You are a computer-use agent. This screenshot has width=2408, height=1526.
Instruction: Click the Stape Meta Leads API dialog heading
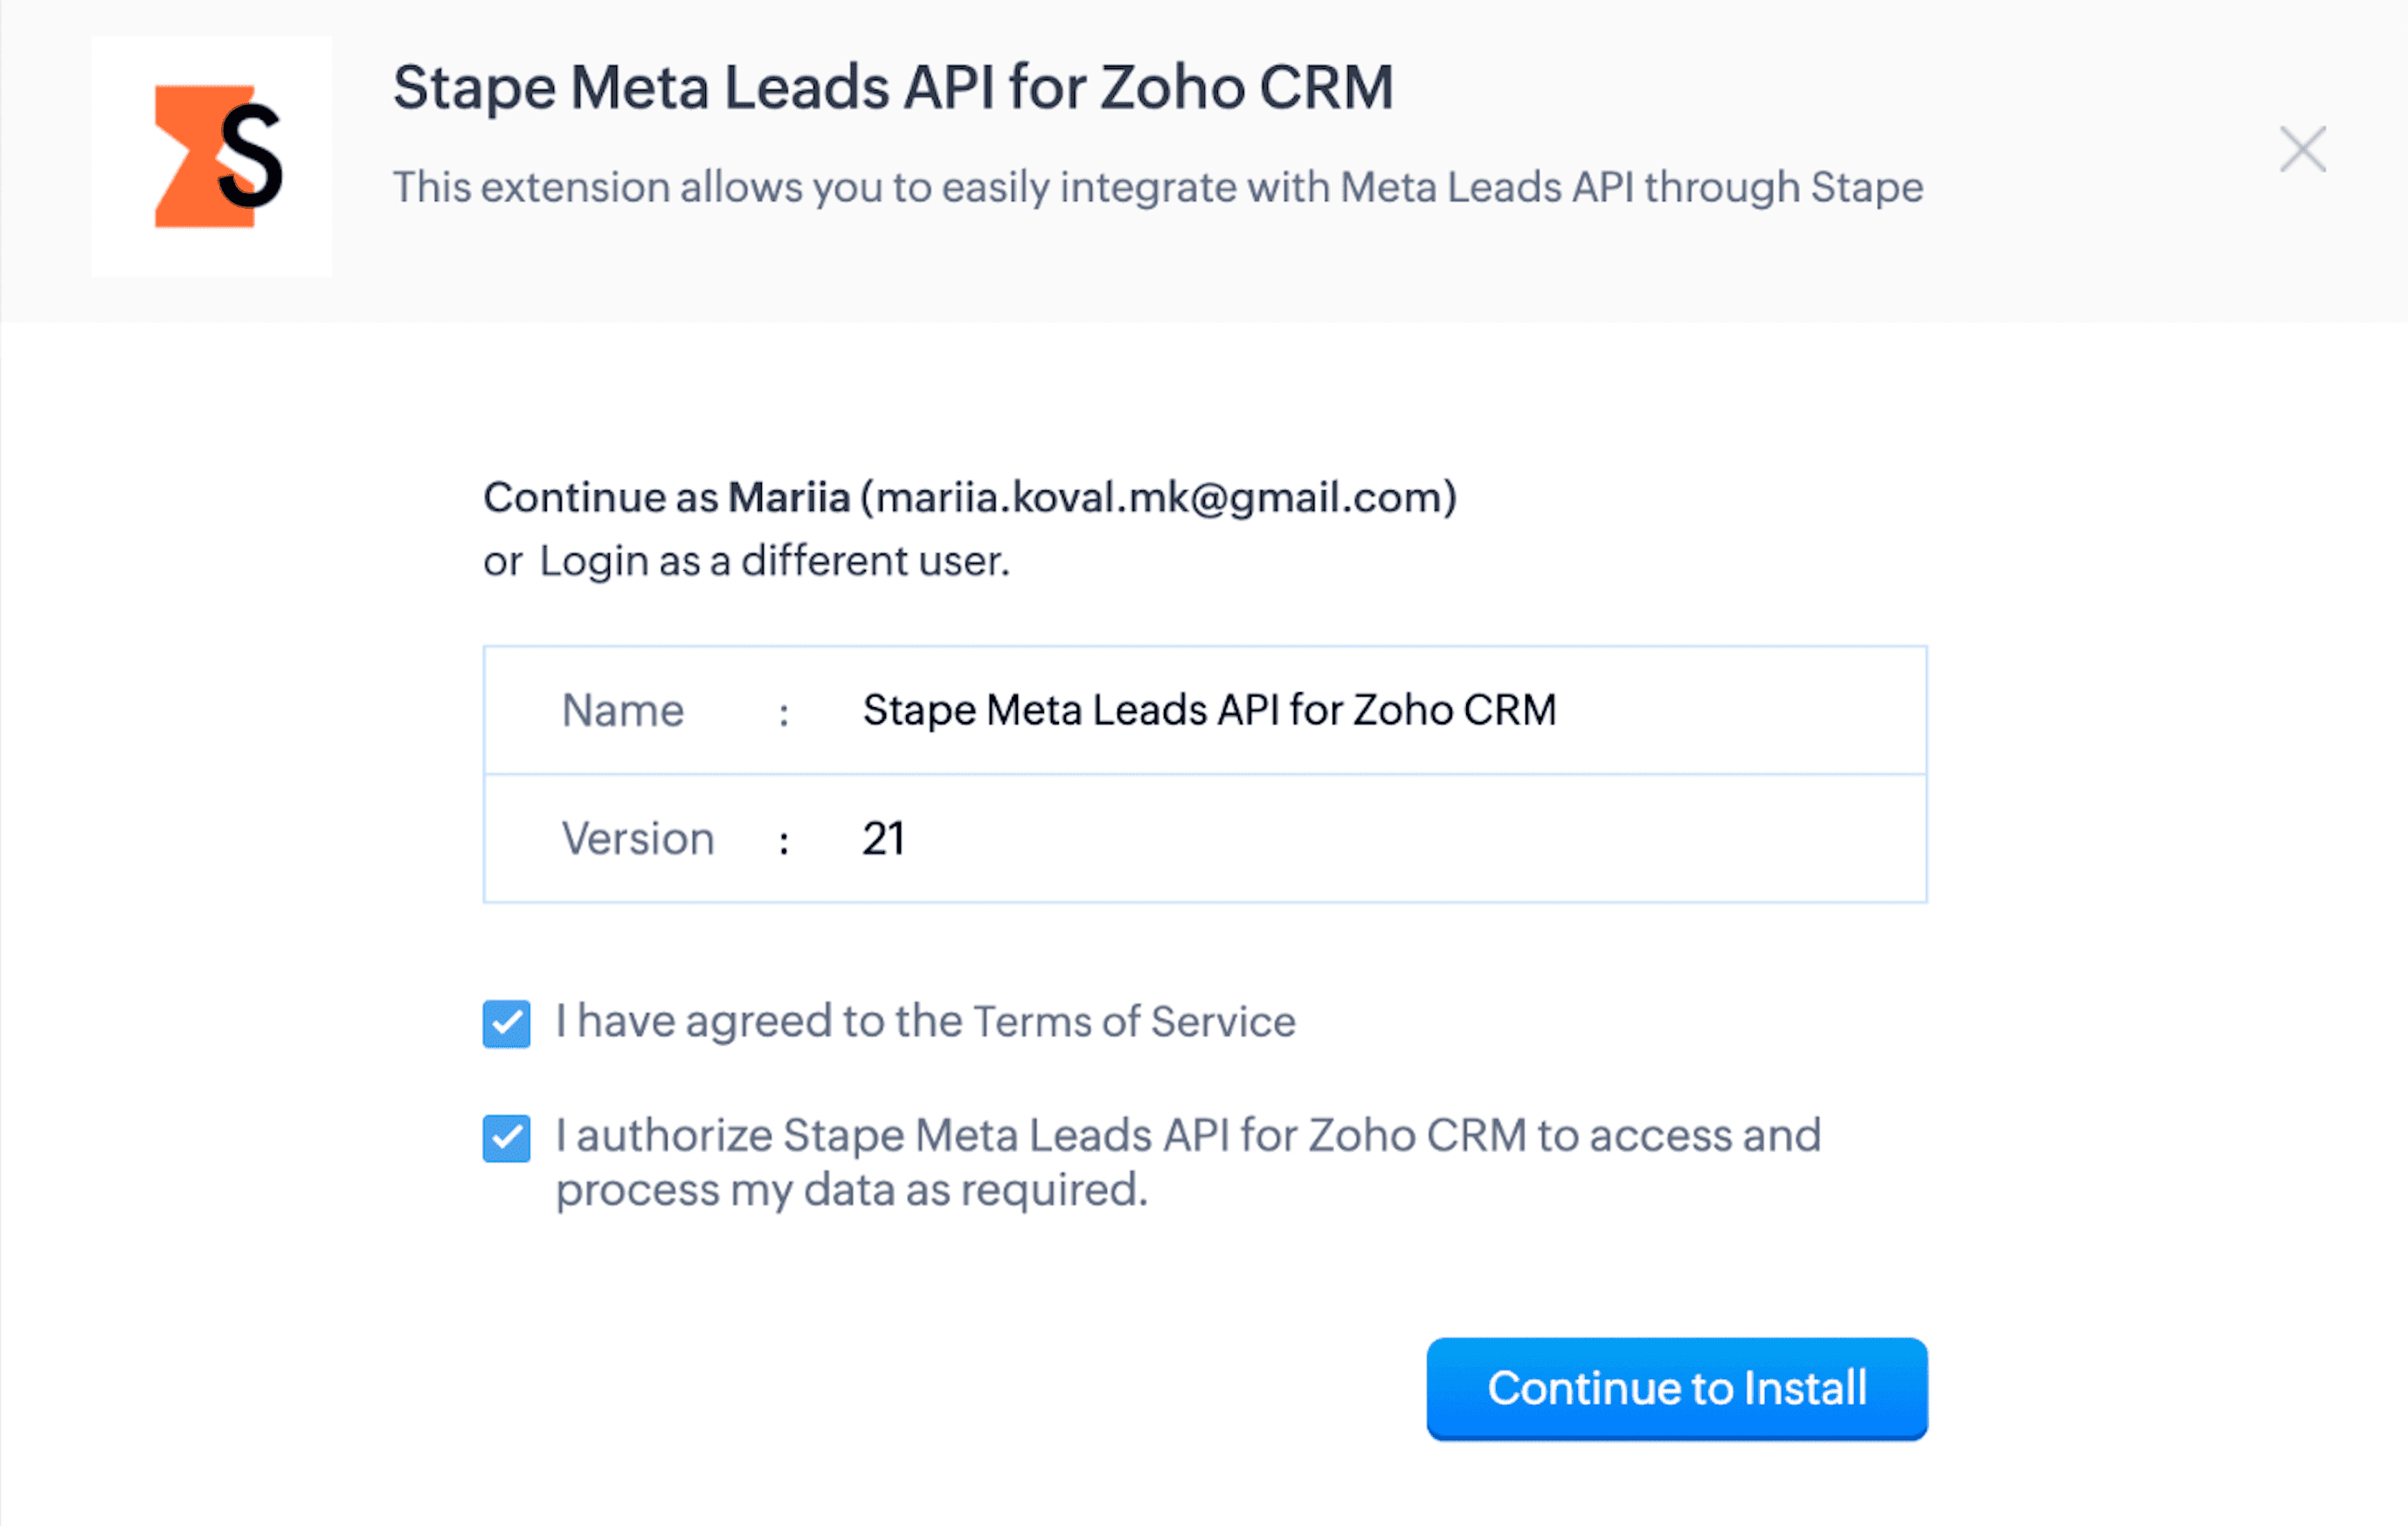point(893,87)
